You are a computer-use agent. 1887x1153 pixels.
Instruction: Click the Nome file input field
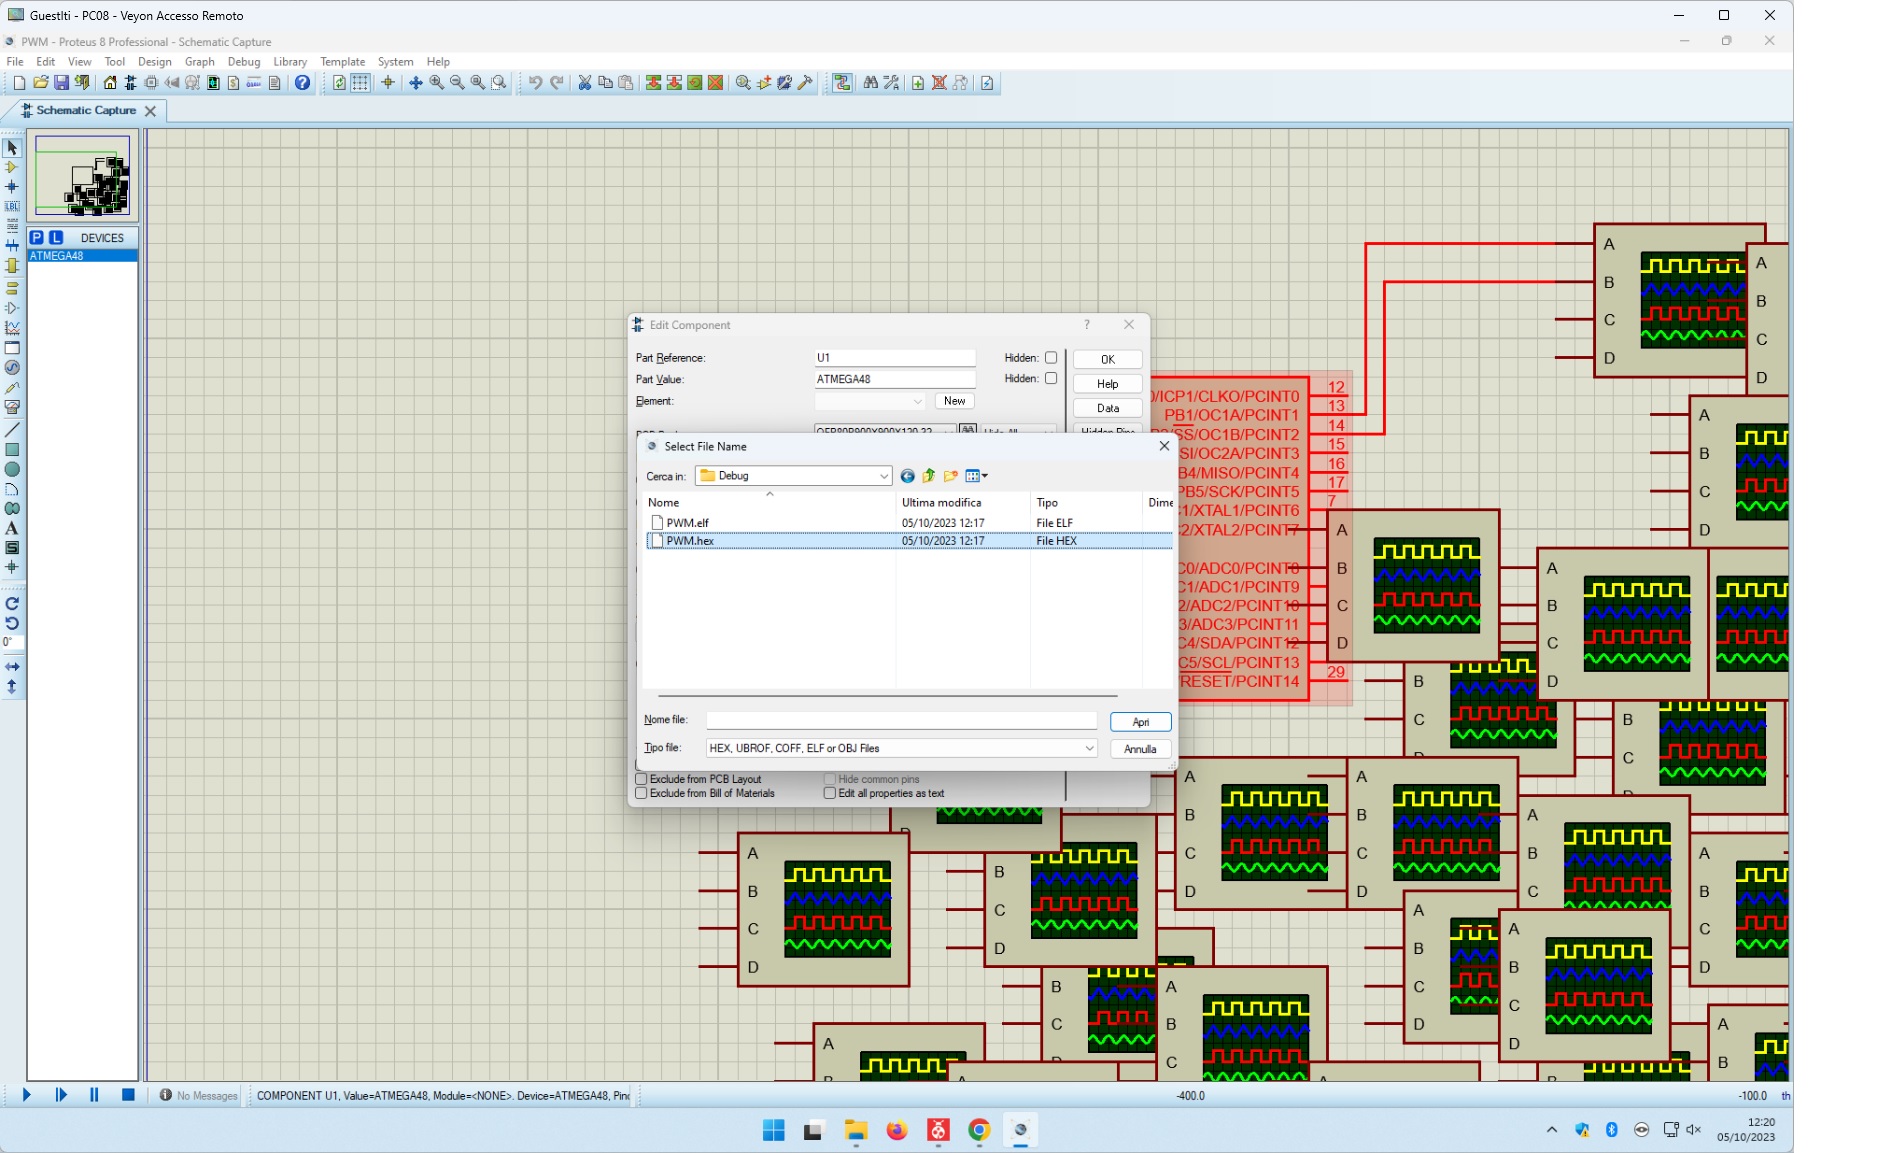click(x=901, y=721)
